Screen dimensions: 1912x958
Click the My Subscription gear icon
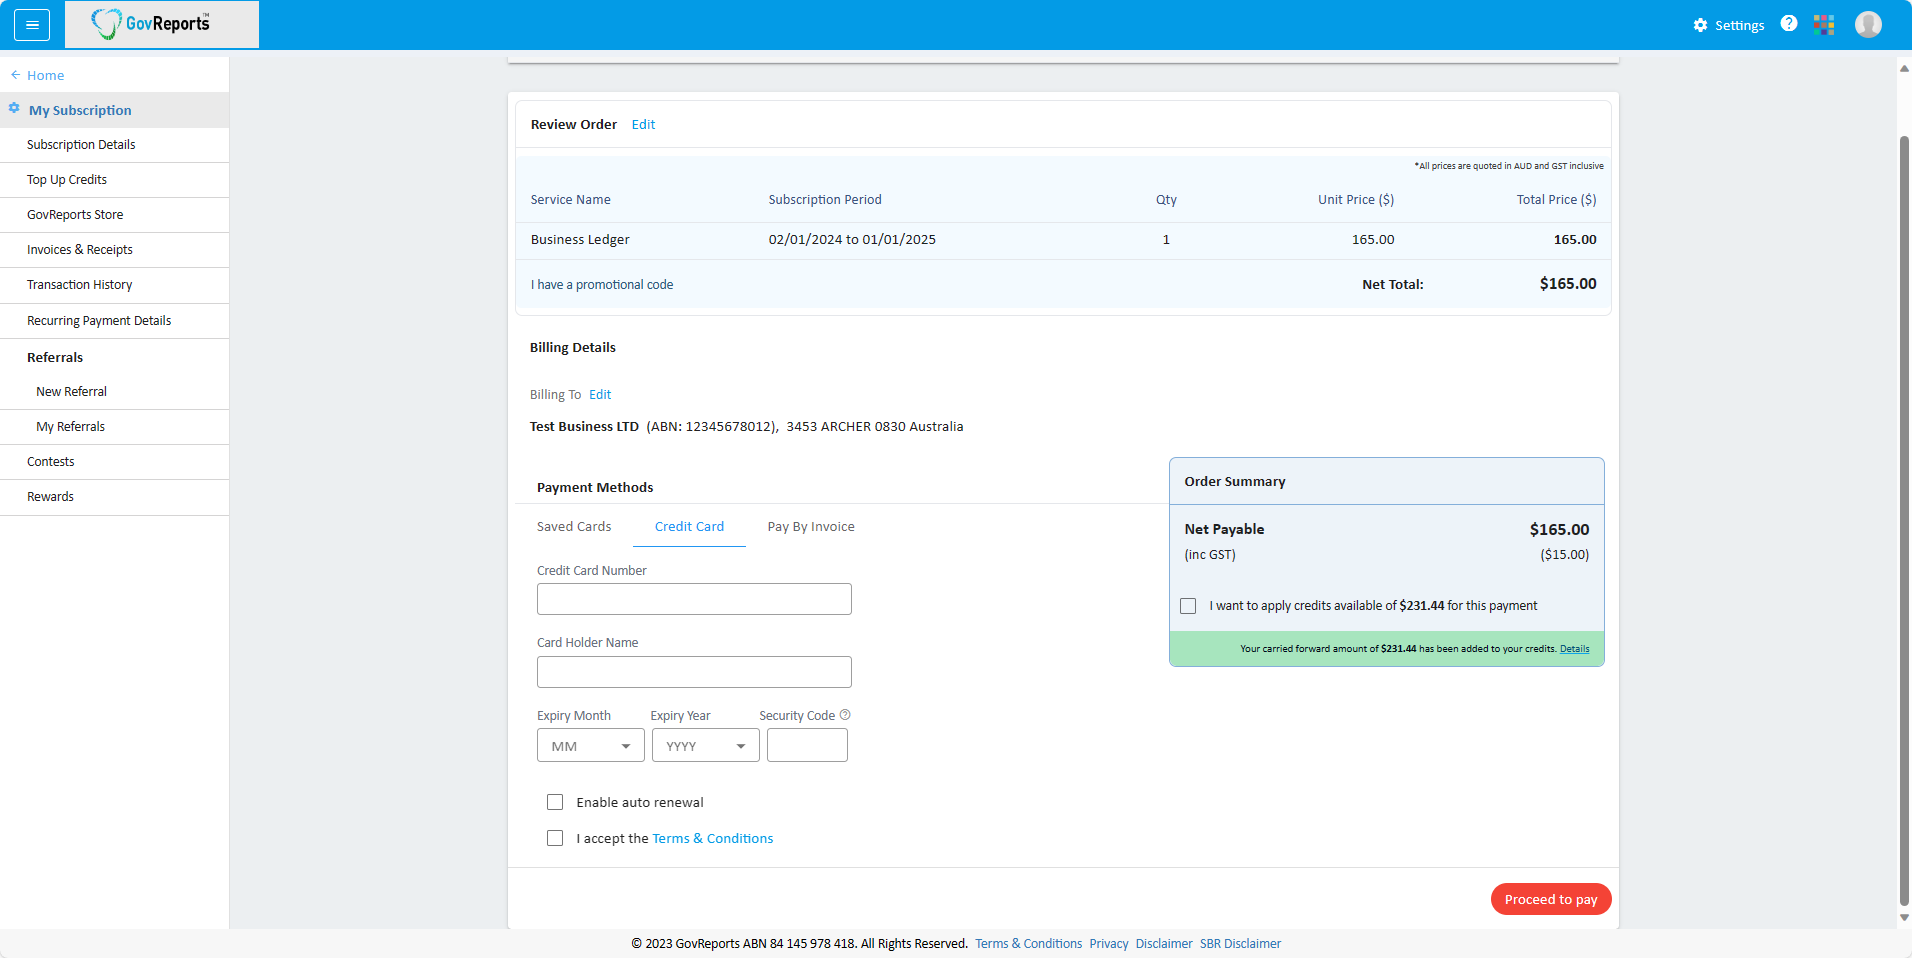pos(14,108)
